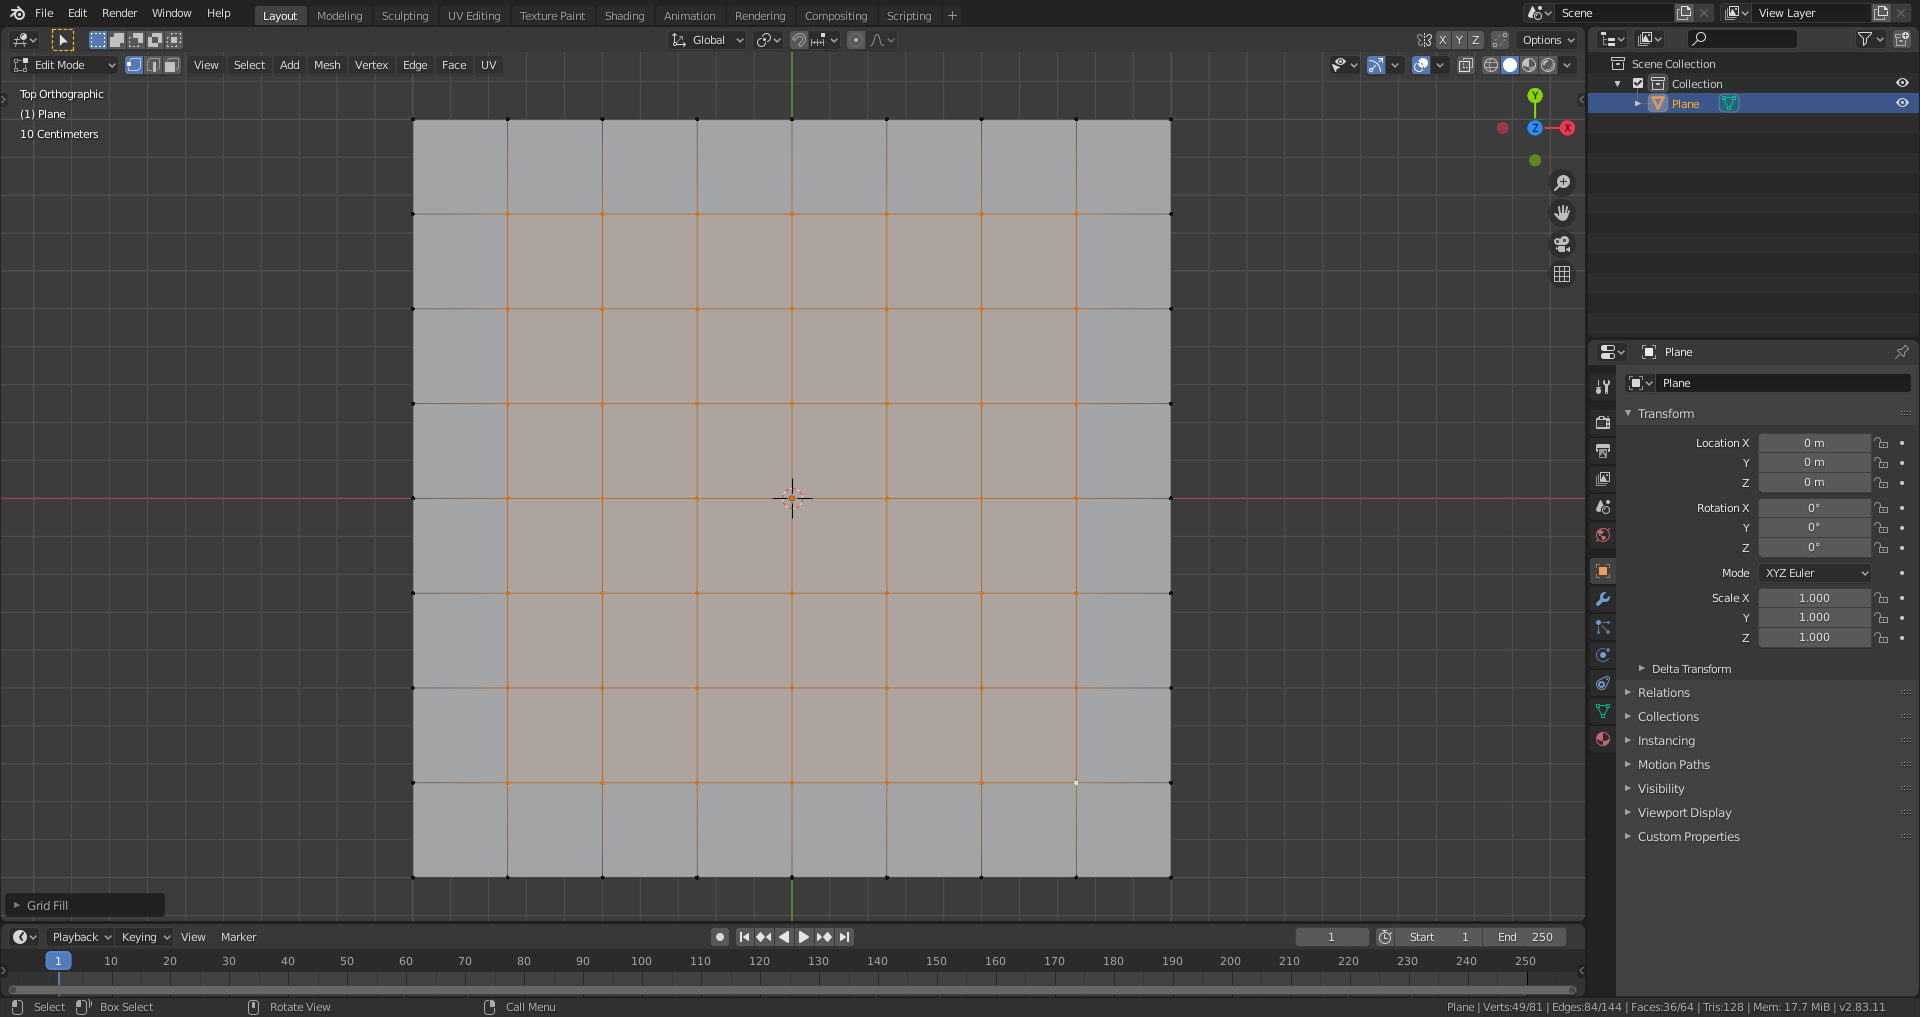
Task: Switch to the Texture Paint workspace
Action: point(552,15)
